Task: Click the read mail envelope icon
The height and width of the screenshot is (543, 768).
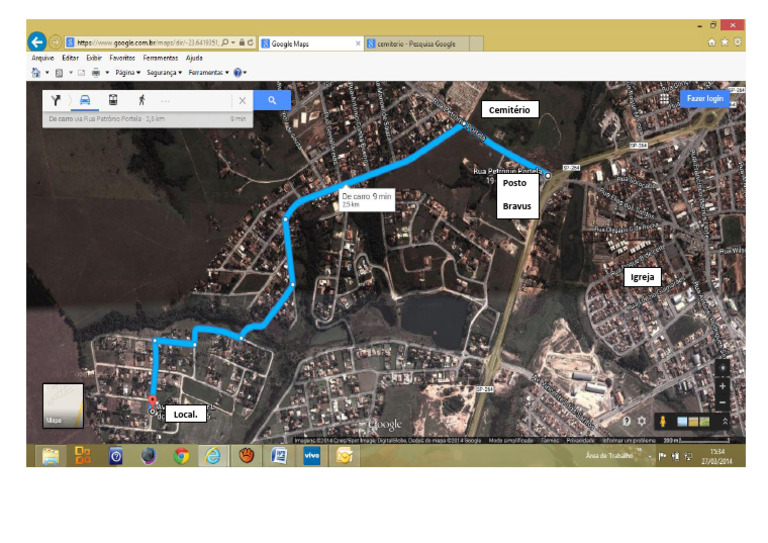Action: 81,73
